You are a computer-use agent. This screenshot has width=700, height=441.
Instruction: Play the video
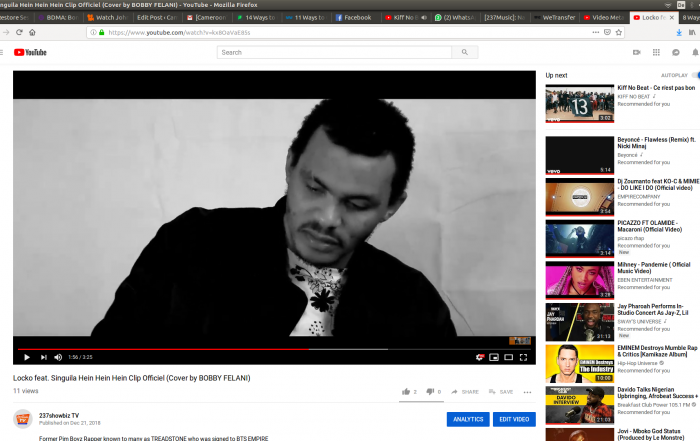coord(26,357)
